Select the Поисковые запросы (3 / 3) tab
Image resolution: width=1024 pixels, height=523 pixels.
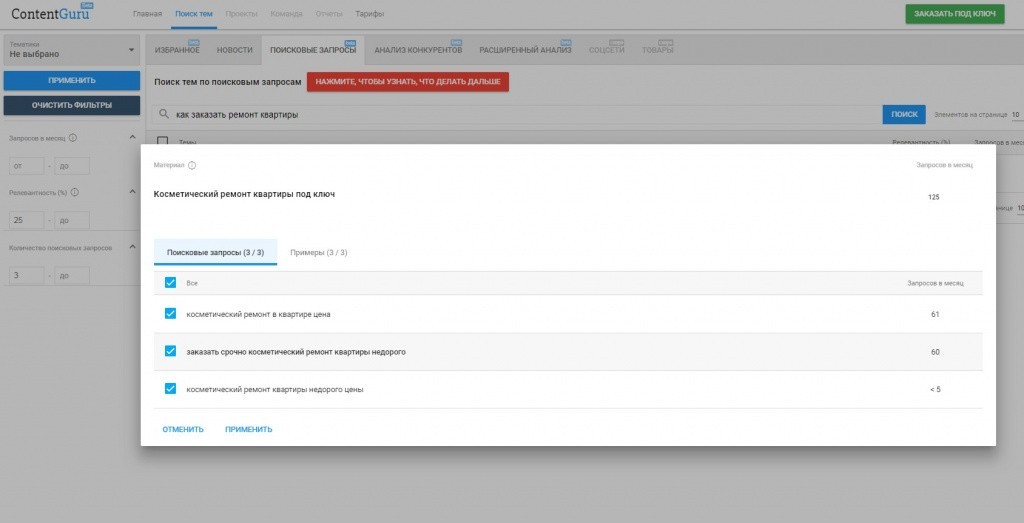click(x=215, y=252)
